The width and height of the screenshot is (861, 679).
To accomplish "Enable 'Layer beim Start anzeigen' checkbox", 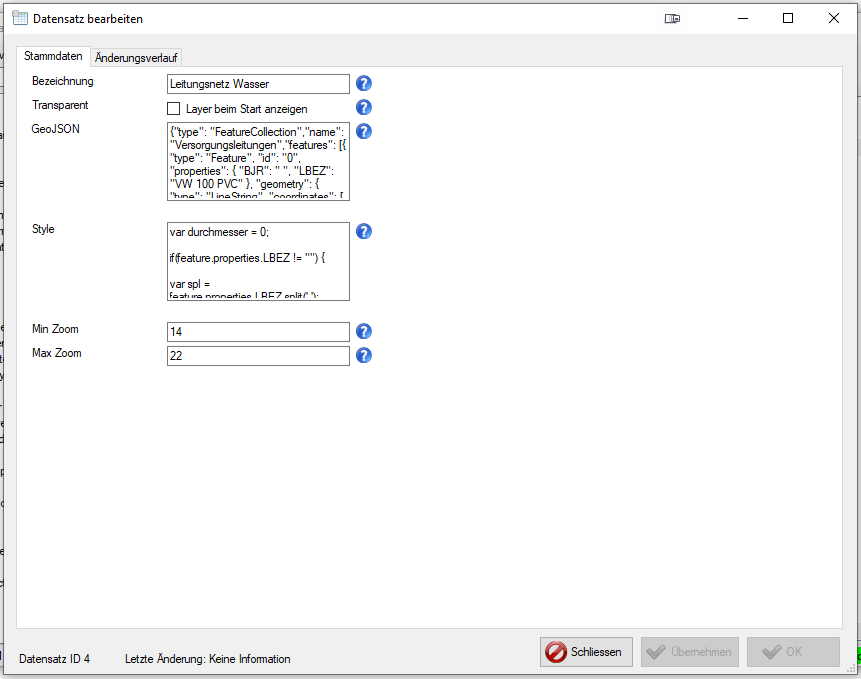I will point(174,108).
